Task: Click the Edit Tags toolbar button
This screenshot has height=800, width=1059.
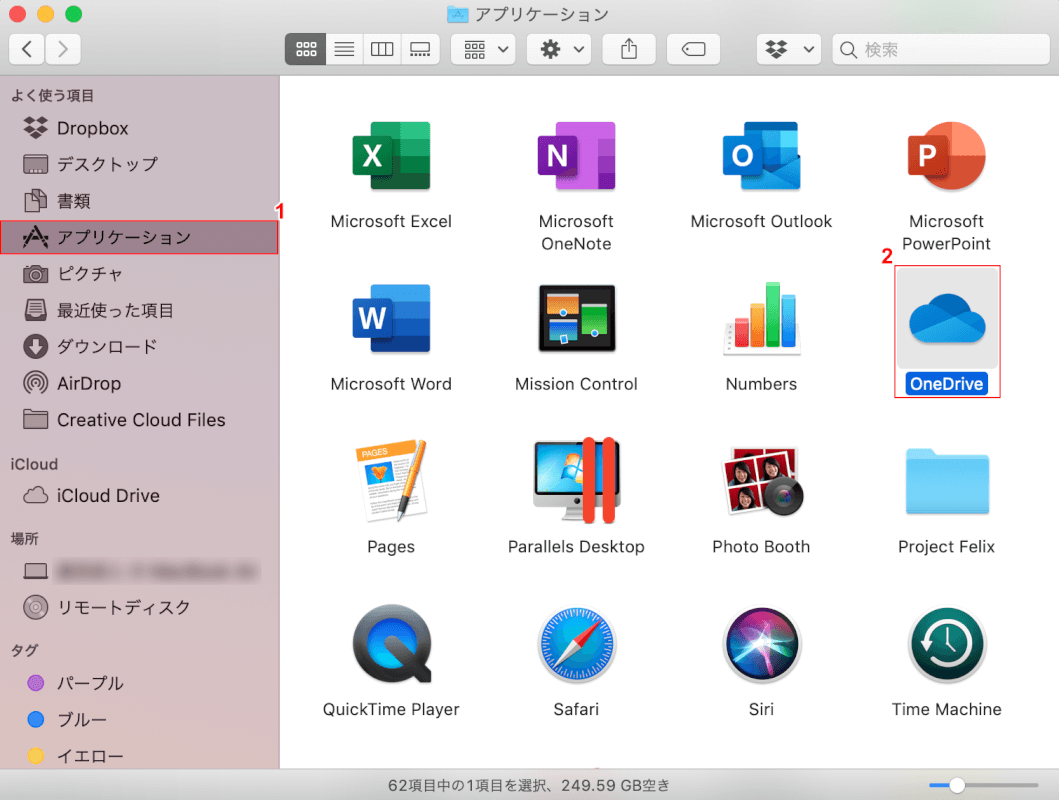Action: tap(694, 49)
